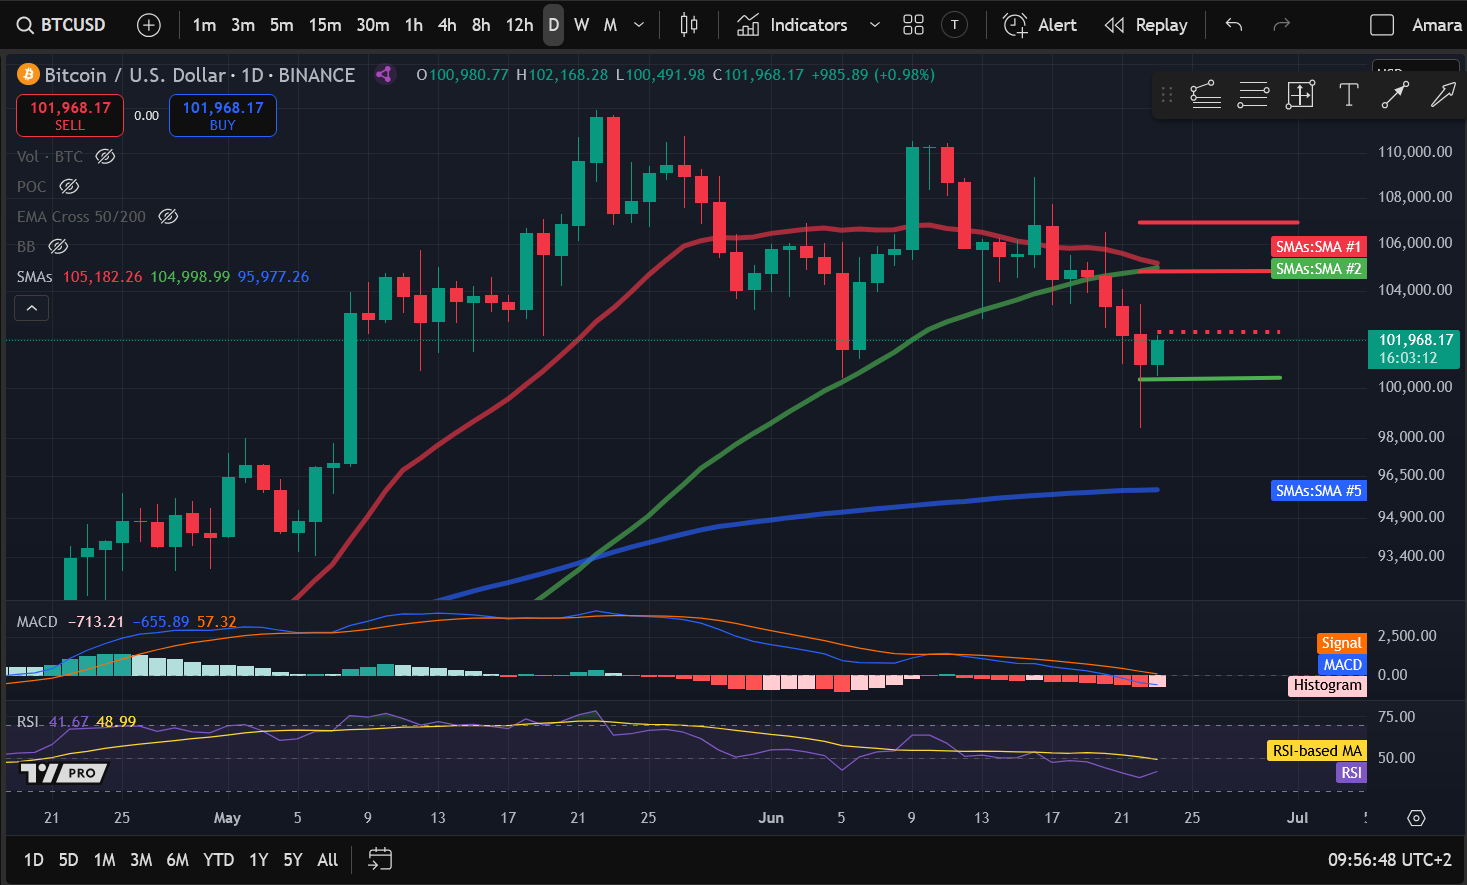Set the date range to 1M
The height and width of the screenshot is (885, 1467).
(x=104, y=859)
